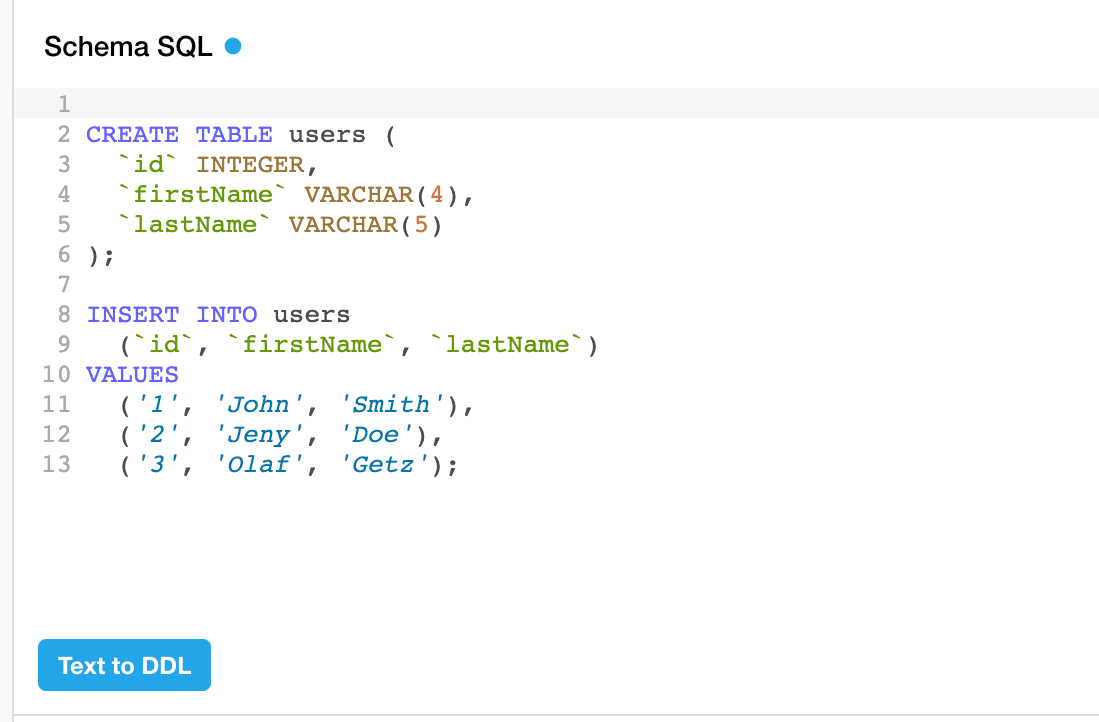Click the 'Smith' string value

[x=391, y=405]
